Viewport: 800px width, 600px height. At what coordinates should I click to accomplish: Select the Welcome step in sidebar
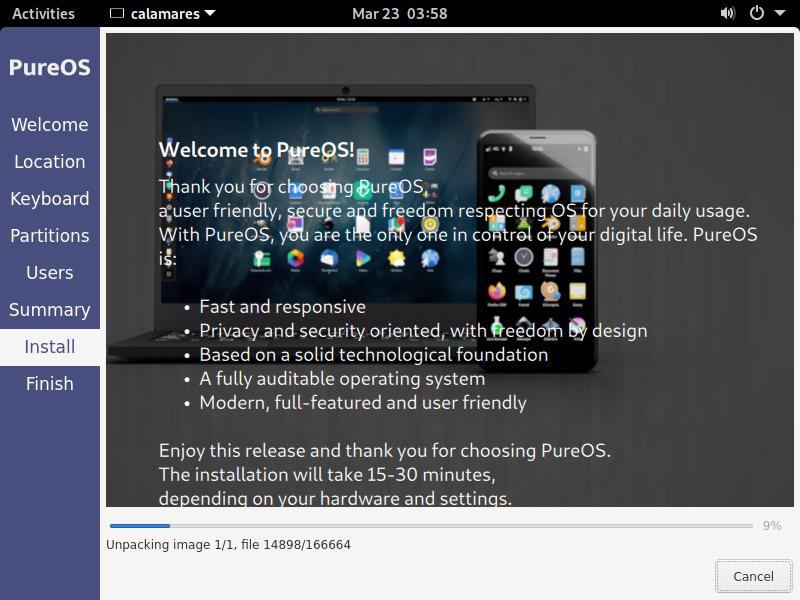pos(50,124)
